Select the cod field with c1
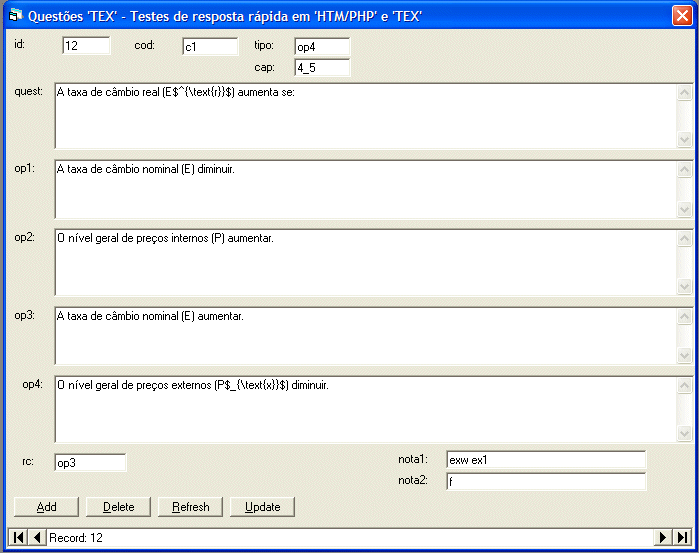This screenshot has width=699, height=553. [210, 46]
